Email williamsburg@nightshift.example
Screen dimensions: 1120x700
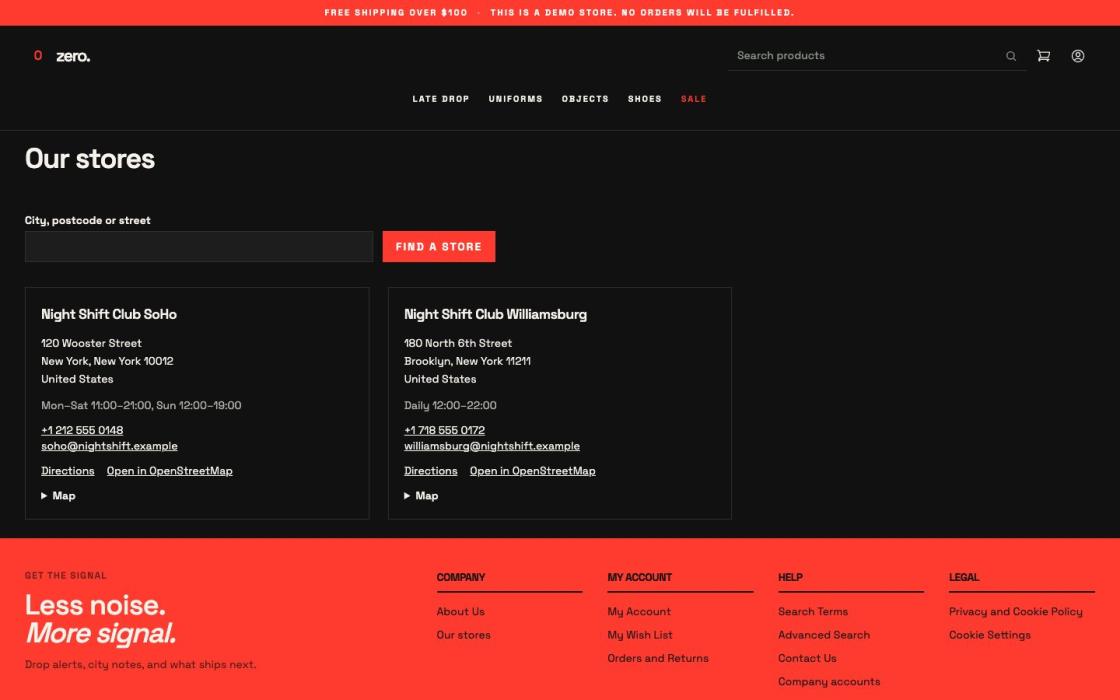pyautogui.click(x=492, y=446)
